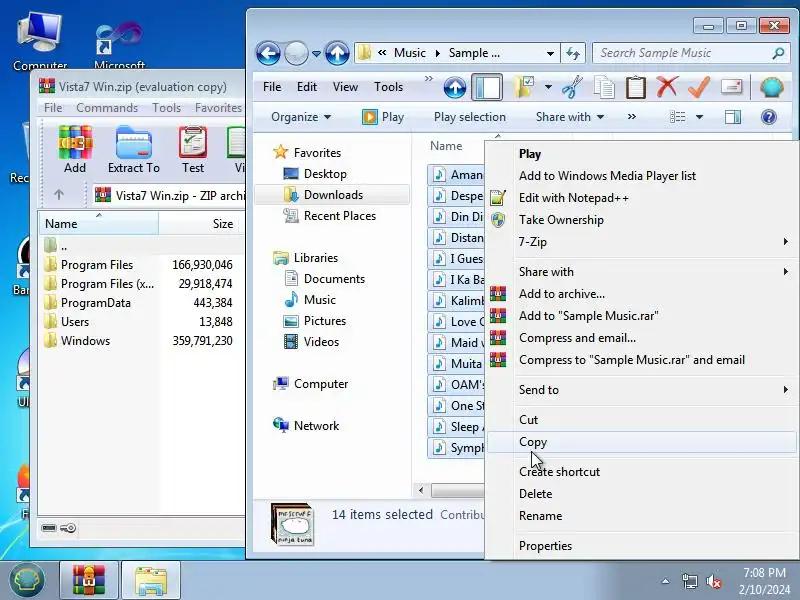The width and height of the screenshot is (800, 600).
Task: Click the network tray icon
Action: point(690,581)
